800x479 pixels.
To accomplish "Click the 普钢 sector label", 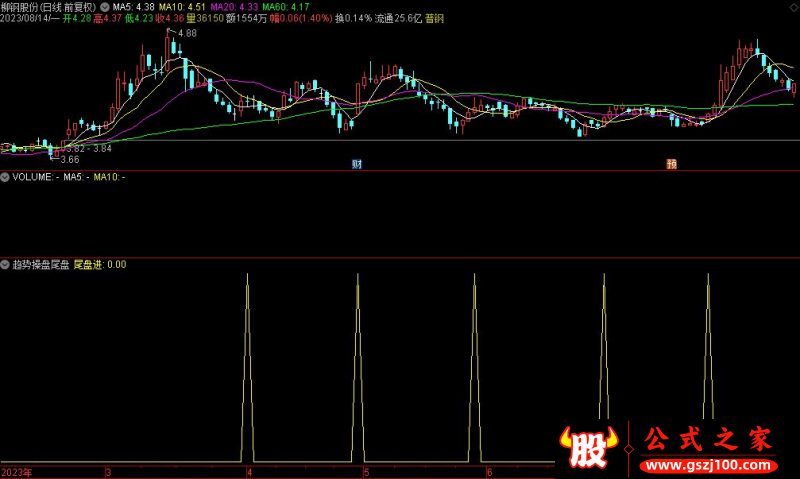I will [x=434, y=18].
